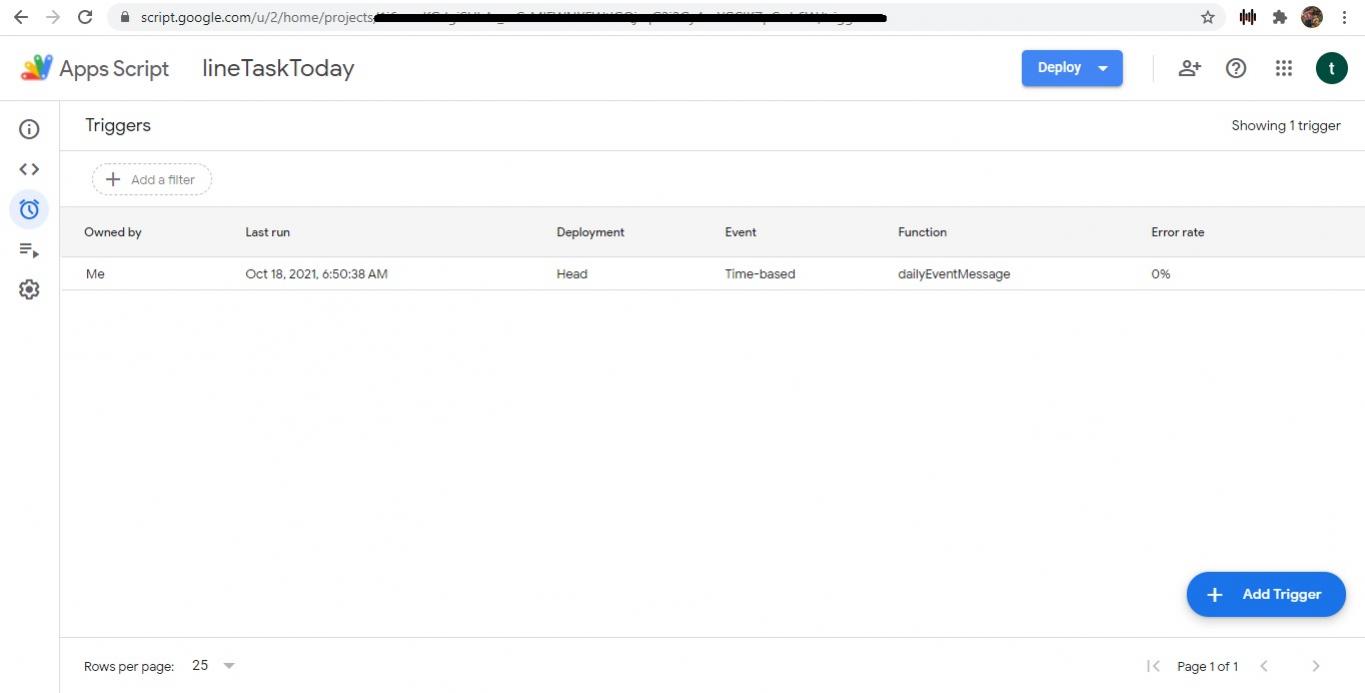Image resolution: width=1365 pixels, height=693 pixels.
Task: Click the Owned by column header
Action: [x=113, y=232]
